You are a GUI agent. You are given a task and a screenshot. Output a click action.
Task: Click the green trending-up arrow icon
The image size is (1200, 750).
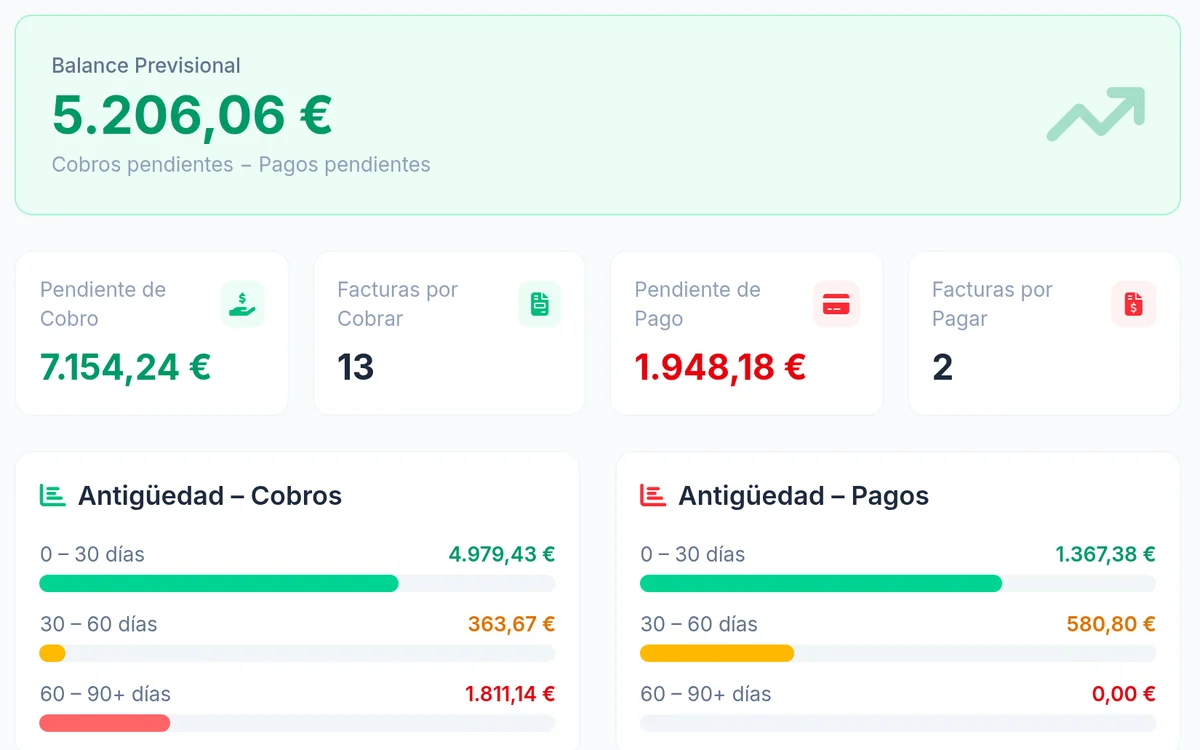(1096, 114)
